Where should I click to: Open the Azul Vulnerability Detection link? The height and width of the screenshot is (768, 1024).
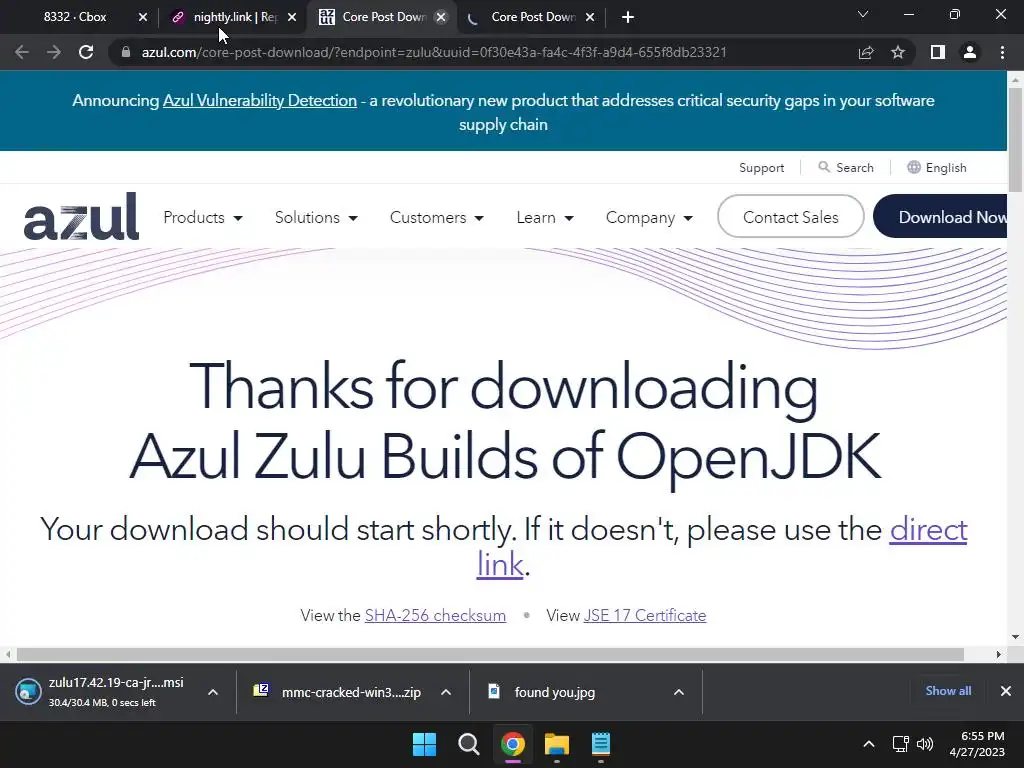tap(260, 101)
